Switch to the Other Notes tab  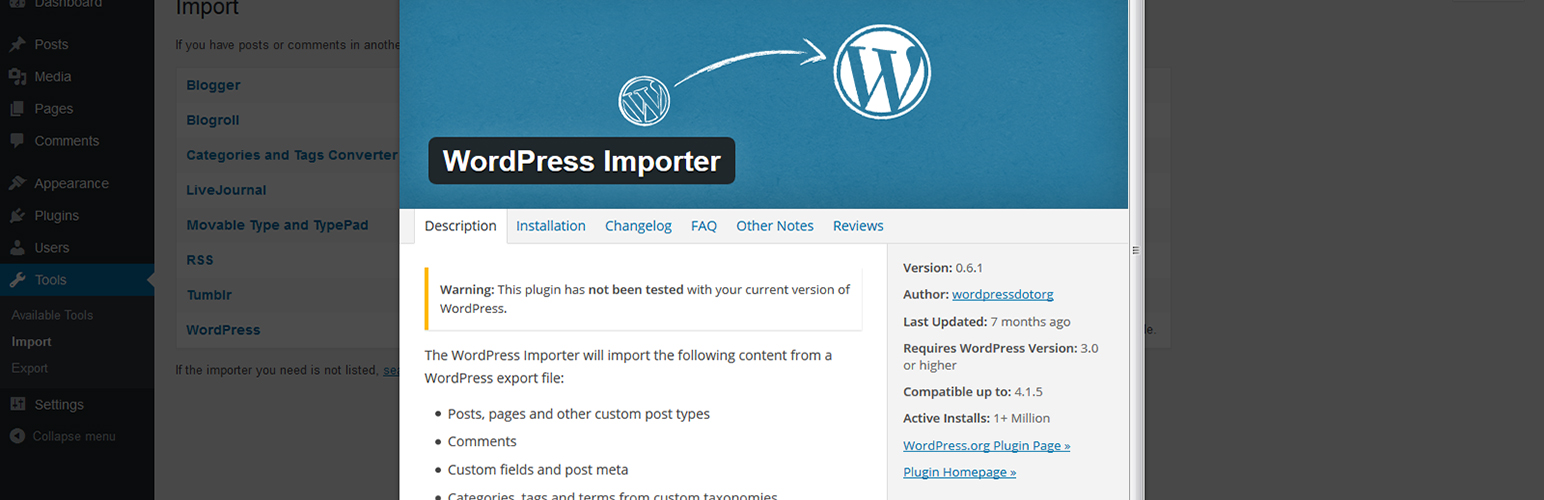(x=775, y=226)
